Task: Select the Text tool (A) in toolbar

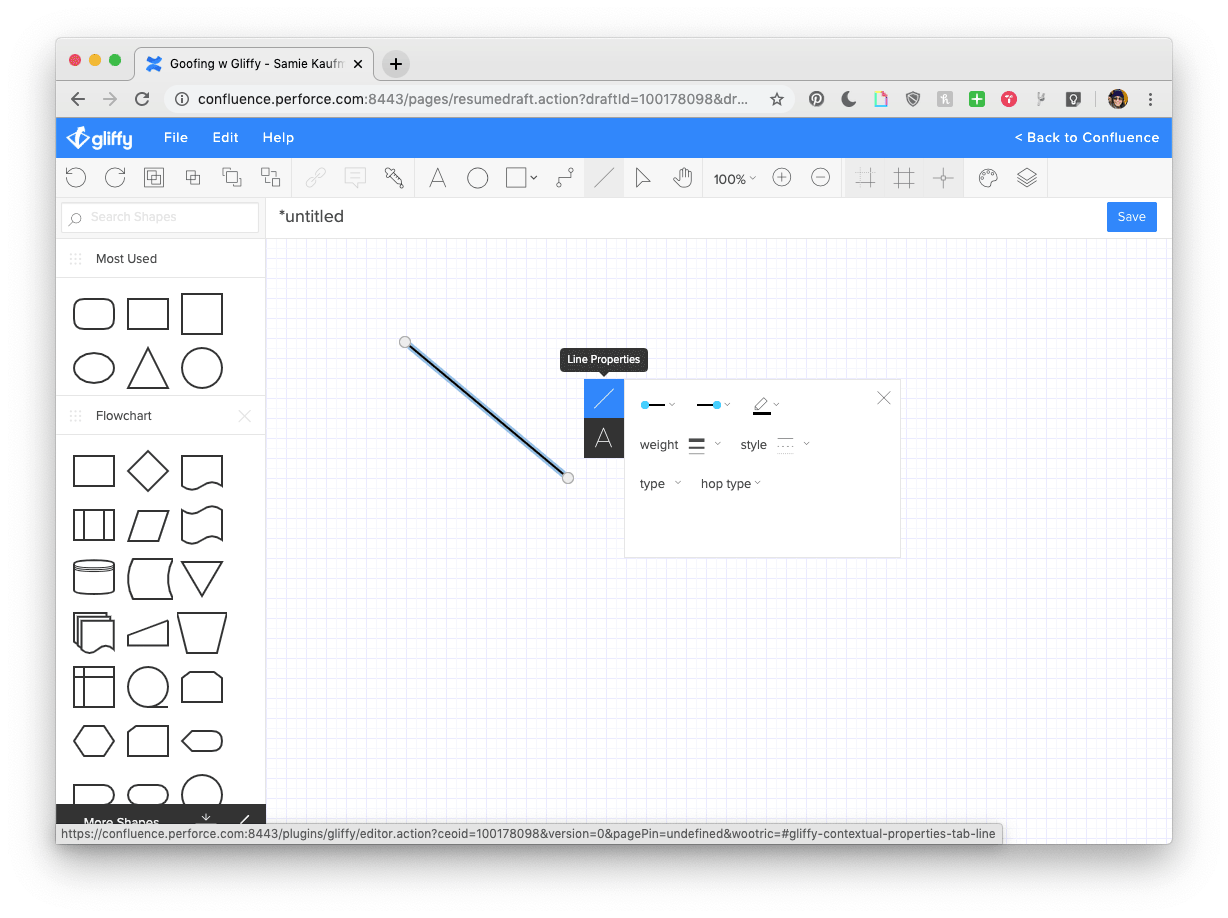Action: [438, 178]
